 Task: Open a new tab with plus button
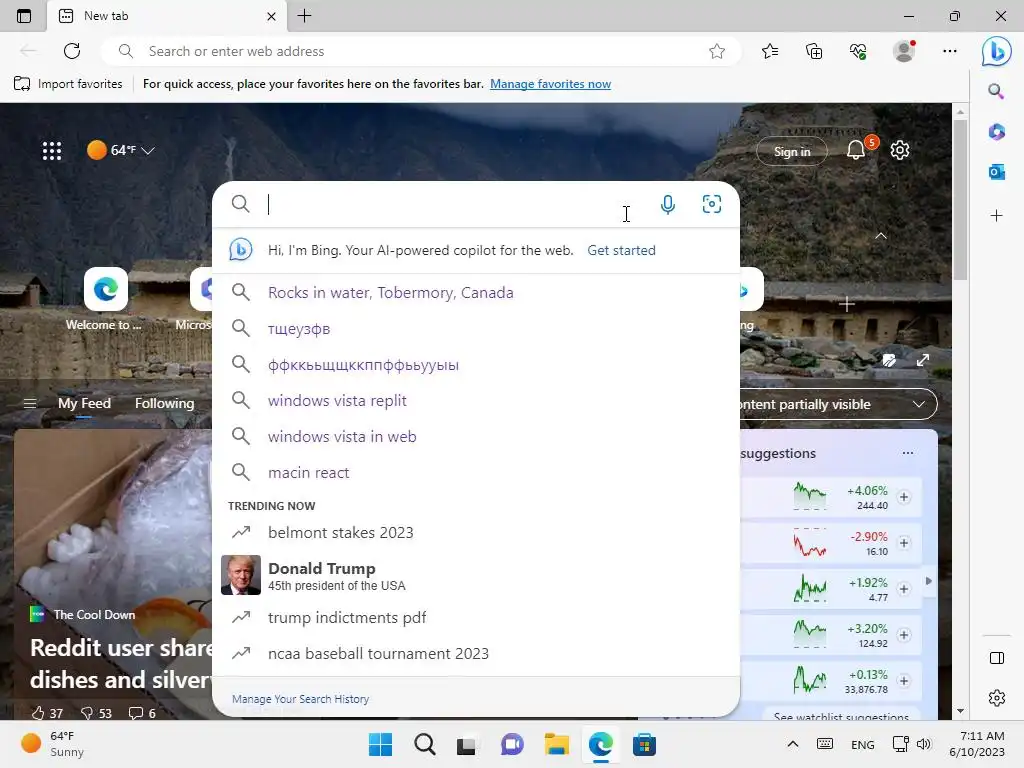[x=304, y=16]
